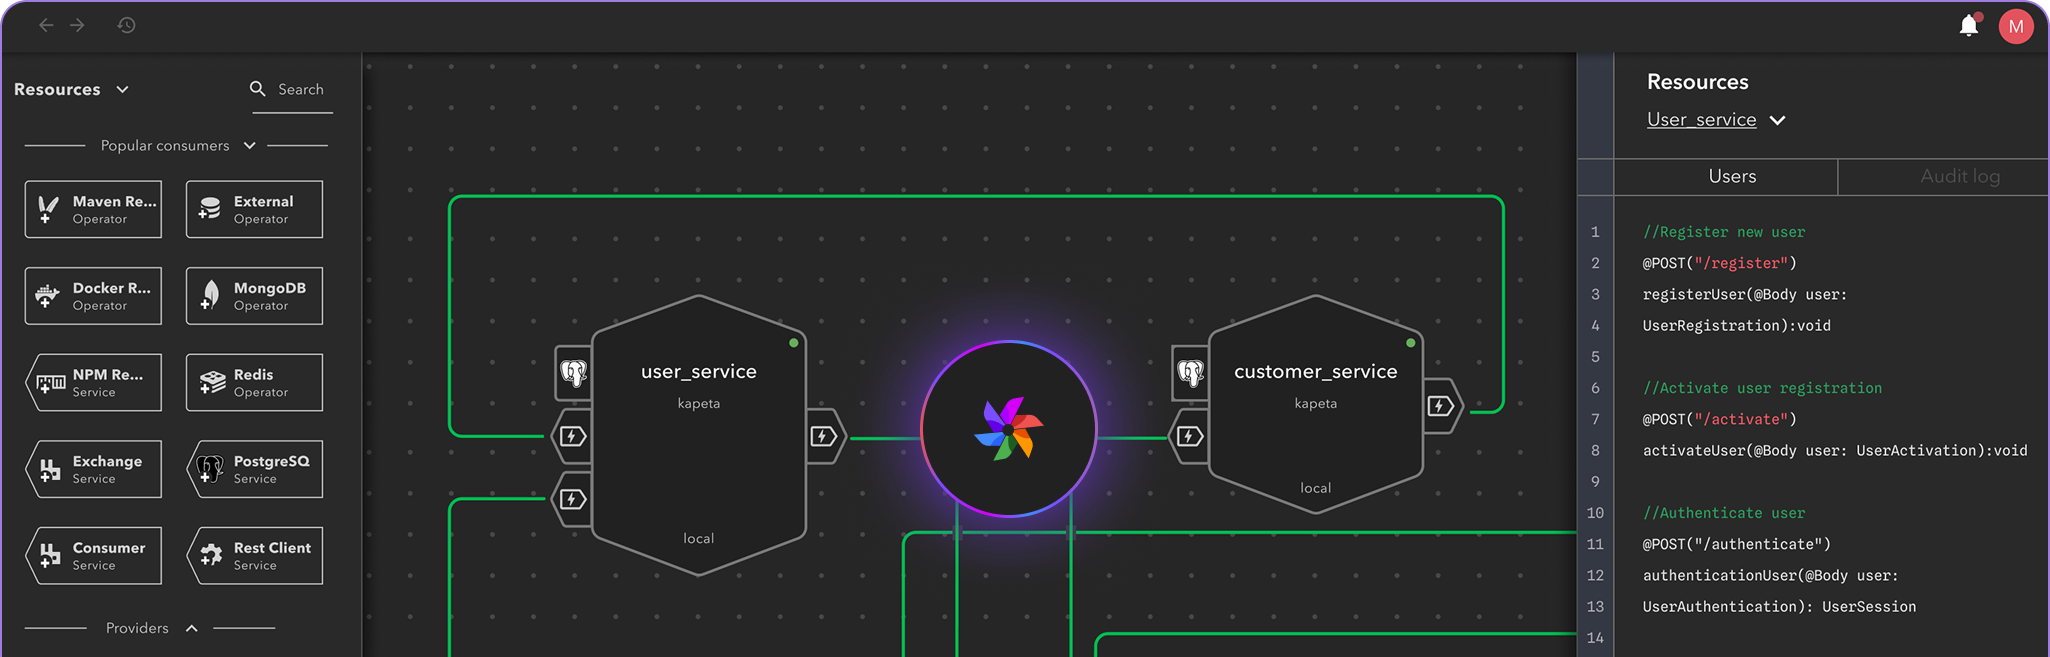
Task: Select the Docker R... operator card
Action: [93, 296]
